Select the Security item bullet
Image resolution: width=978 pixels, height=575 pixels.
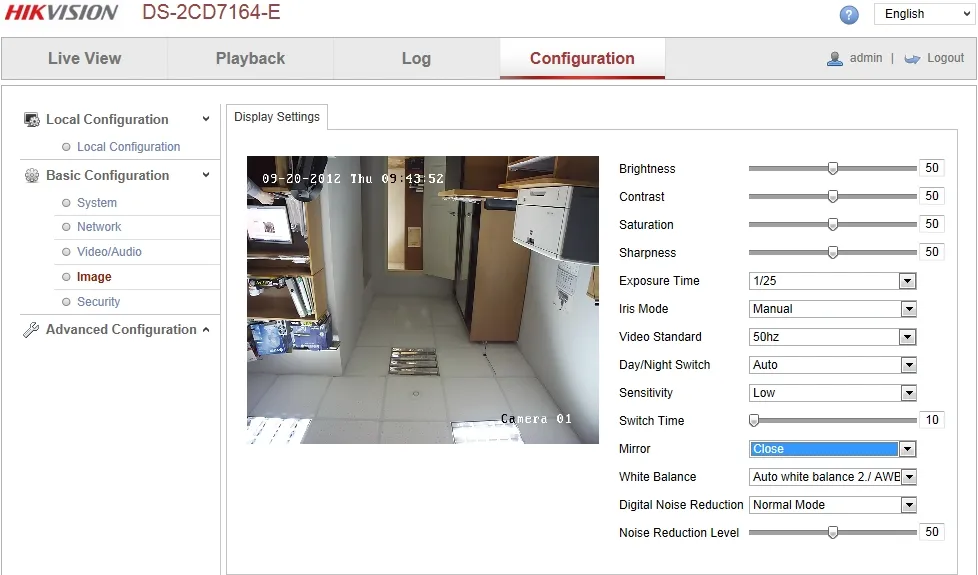point(66,302)
